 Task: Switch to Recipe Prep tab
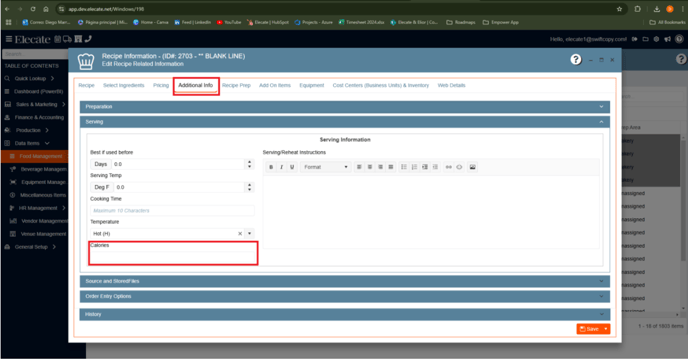coord(236,85)
